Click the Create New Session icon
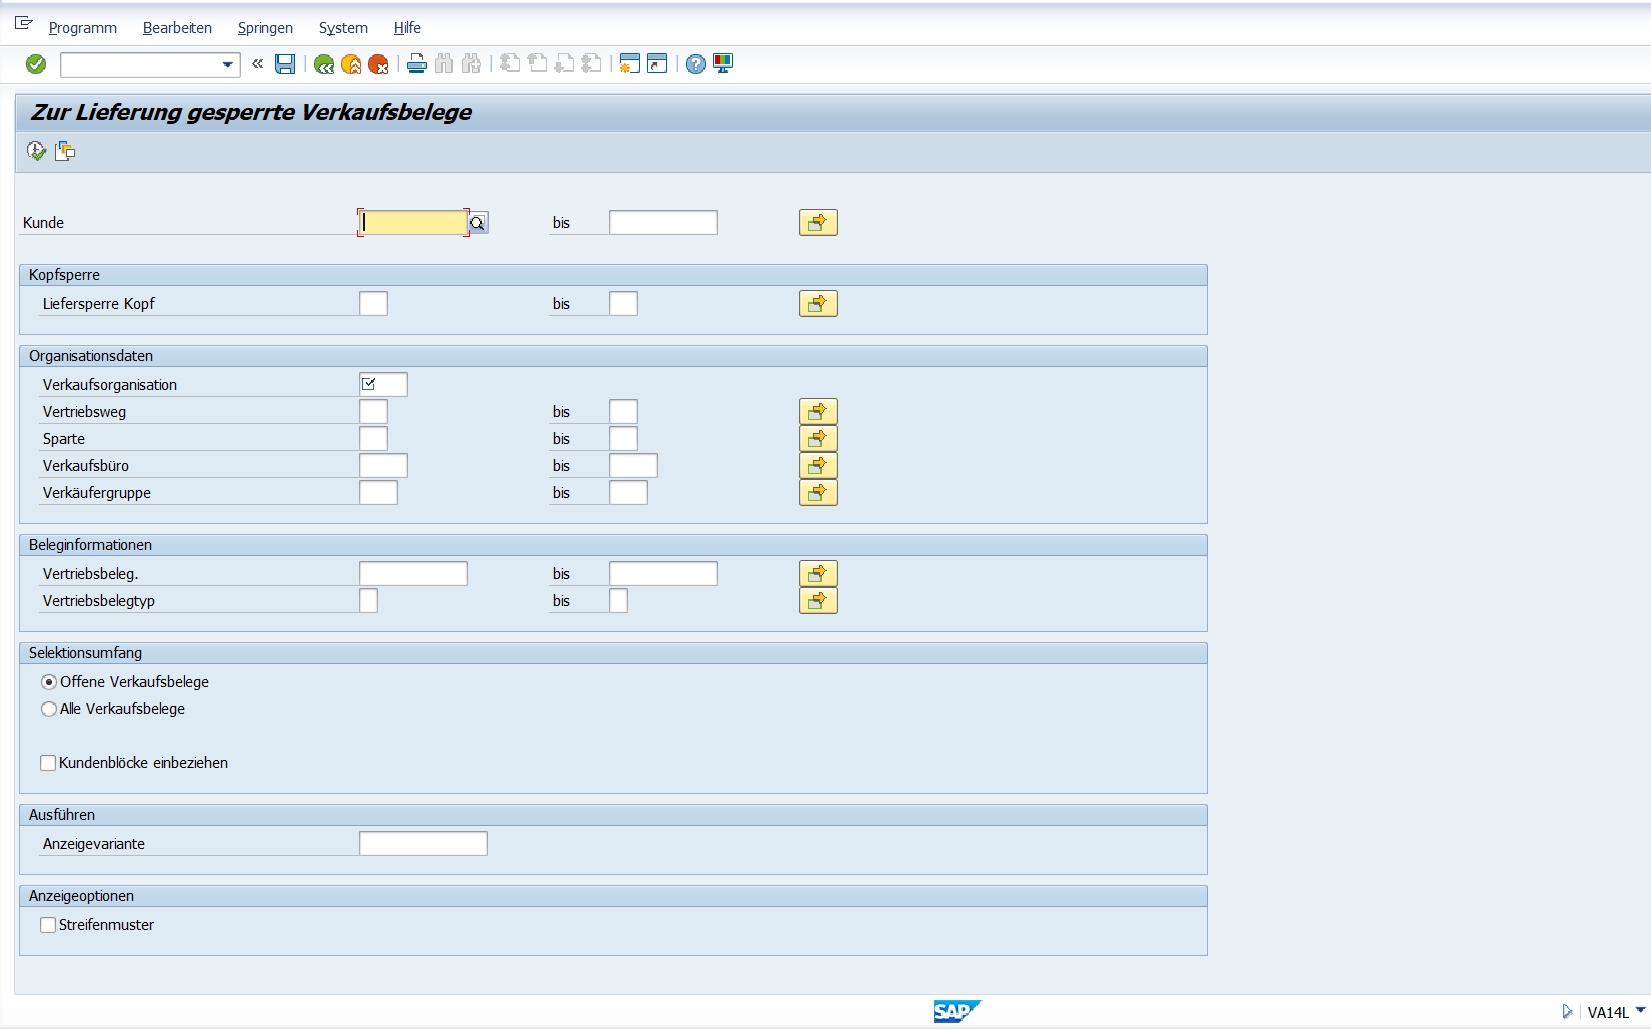This screenshot has width=1651, height=1029. [629, 64]
